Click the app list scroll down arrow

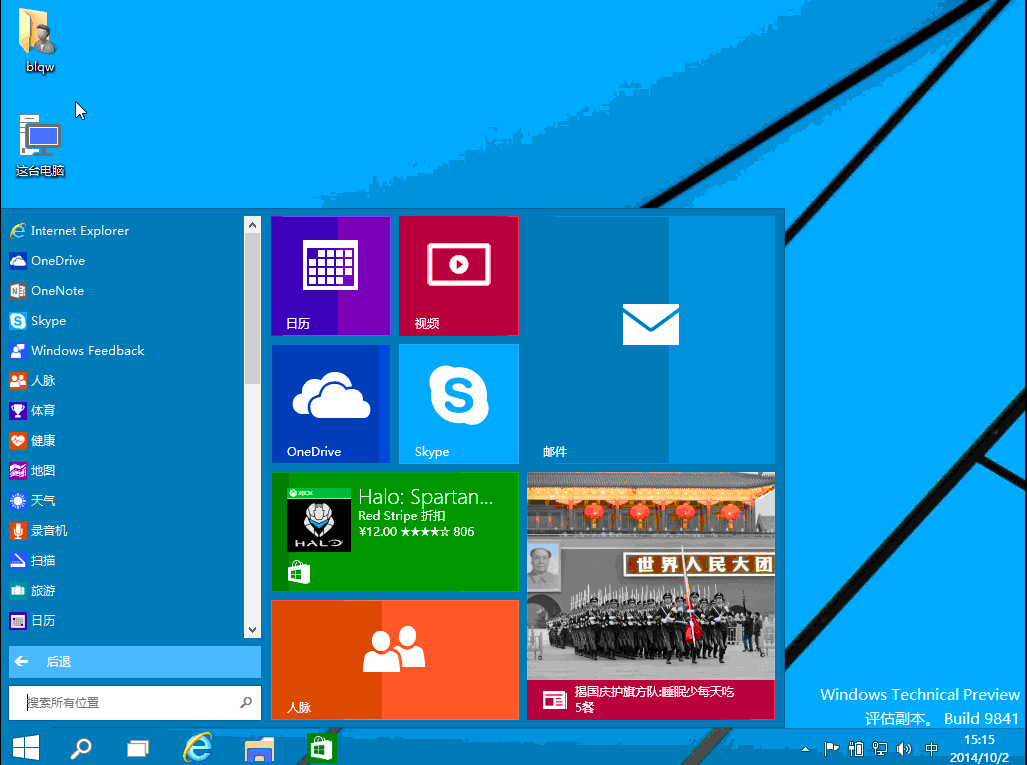coord(252,630)
